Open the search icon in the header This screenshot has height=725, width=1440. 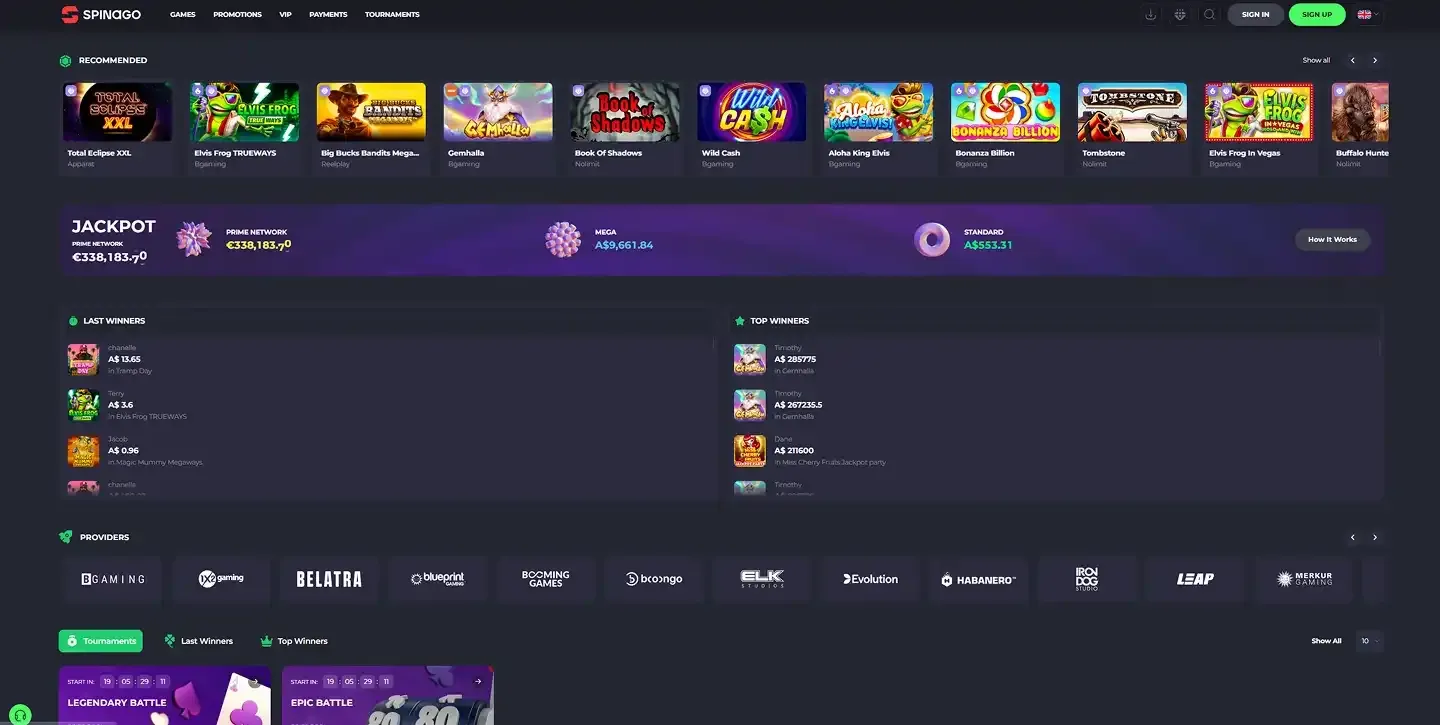(x=1209, y=14)
